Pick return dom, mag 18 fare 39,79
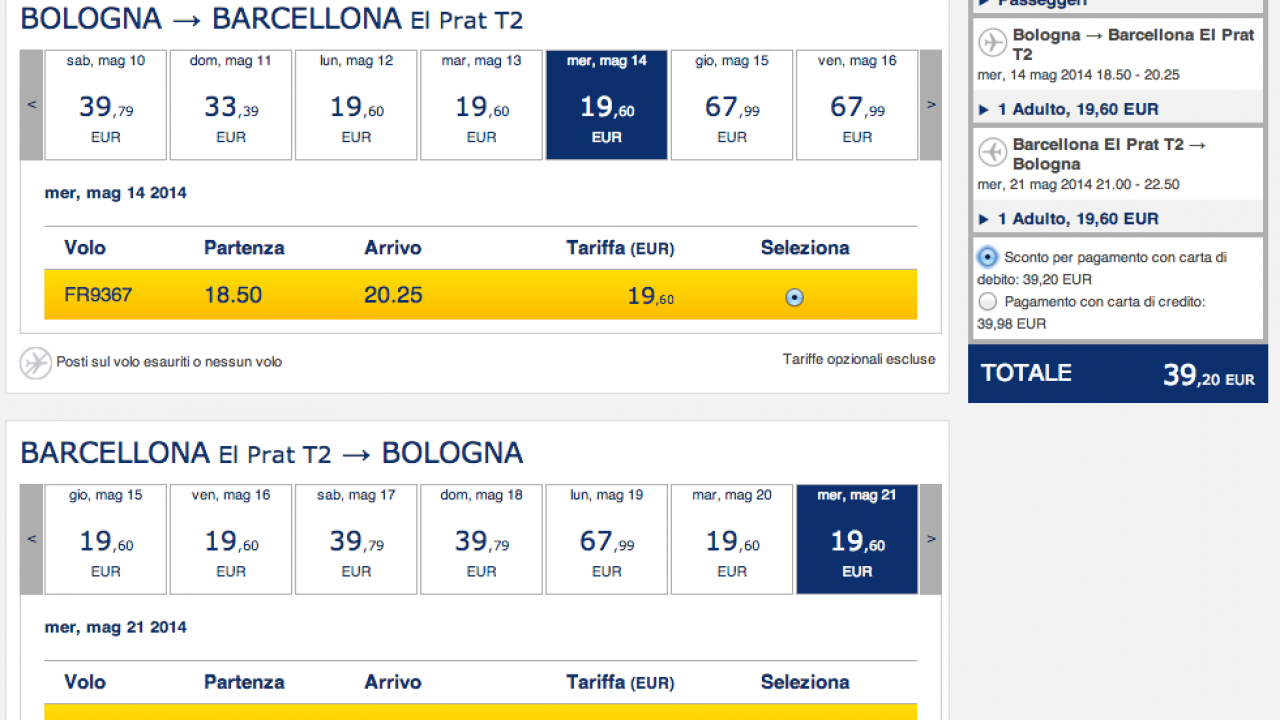Screen dimensions: 1280x720 pos(481,539)
